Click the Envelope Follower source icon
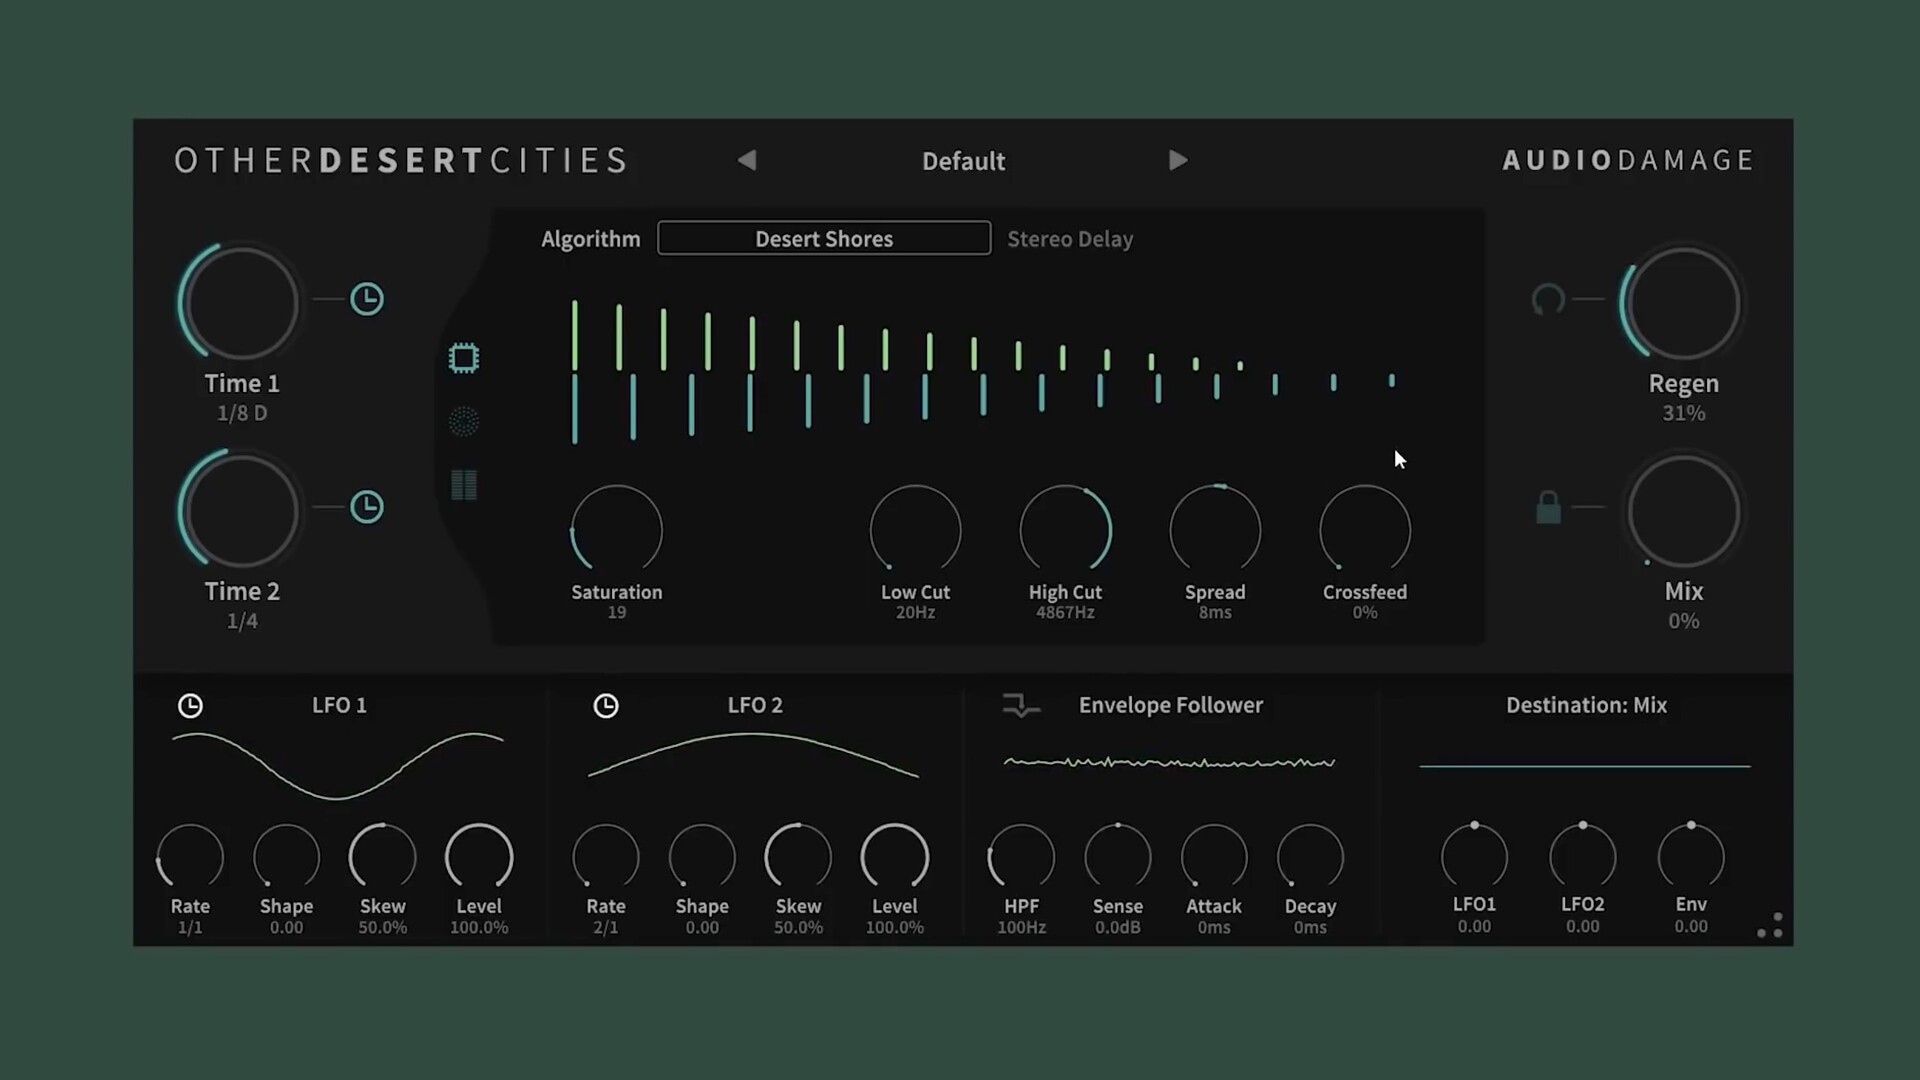The width and height of the screenshot is (1920, 1080). pyautogui.click(x=1021, y=706)
